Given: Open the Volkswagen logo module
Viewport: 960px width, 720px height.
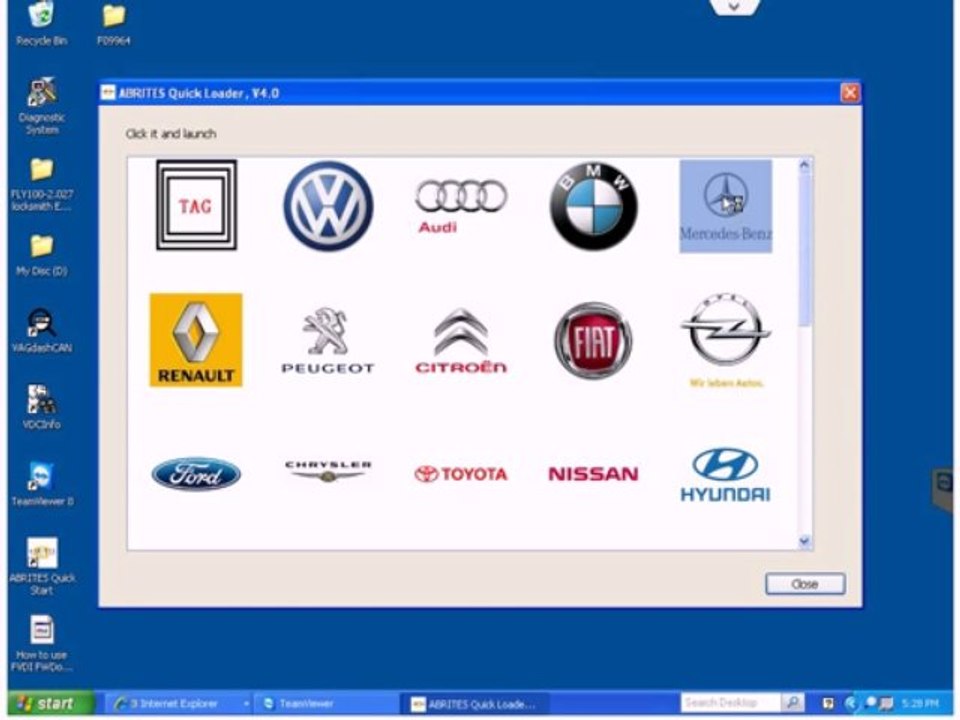Looking at the screenshot, I should coord(328,206).
